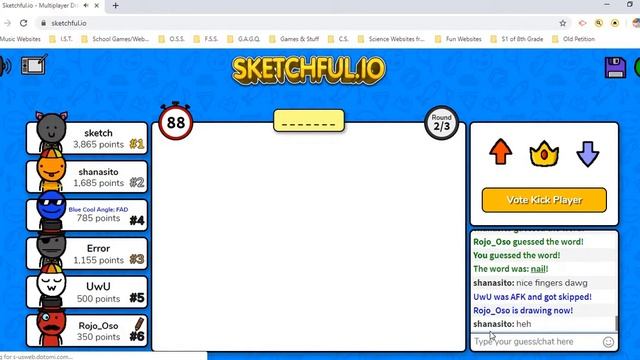
Task: Click the blue sunglasses avatar
Action: [51, 208]
